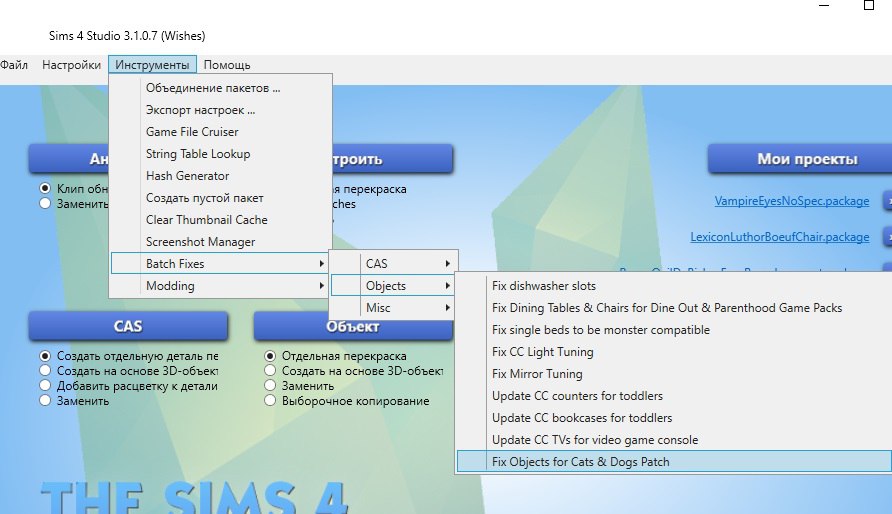The image size is (892, 514).
Task: Expand the Misc batch fixes submenu
Action: (393, 308)
